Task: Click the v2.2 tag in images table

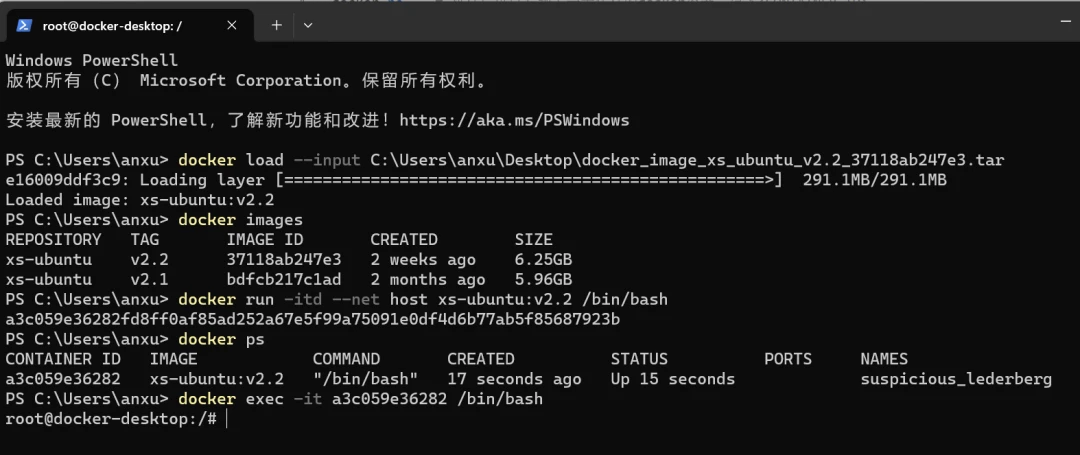Action: (149, 260)
